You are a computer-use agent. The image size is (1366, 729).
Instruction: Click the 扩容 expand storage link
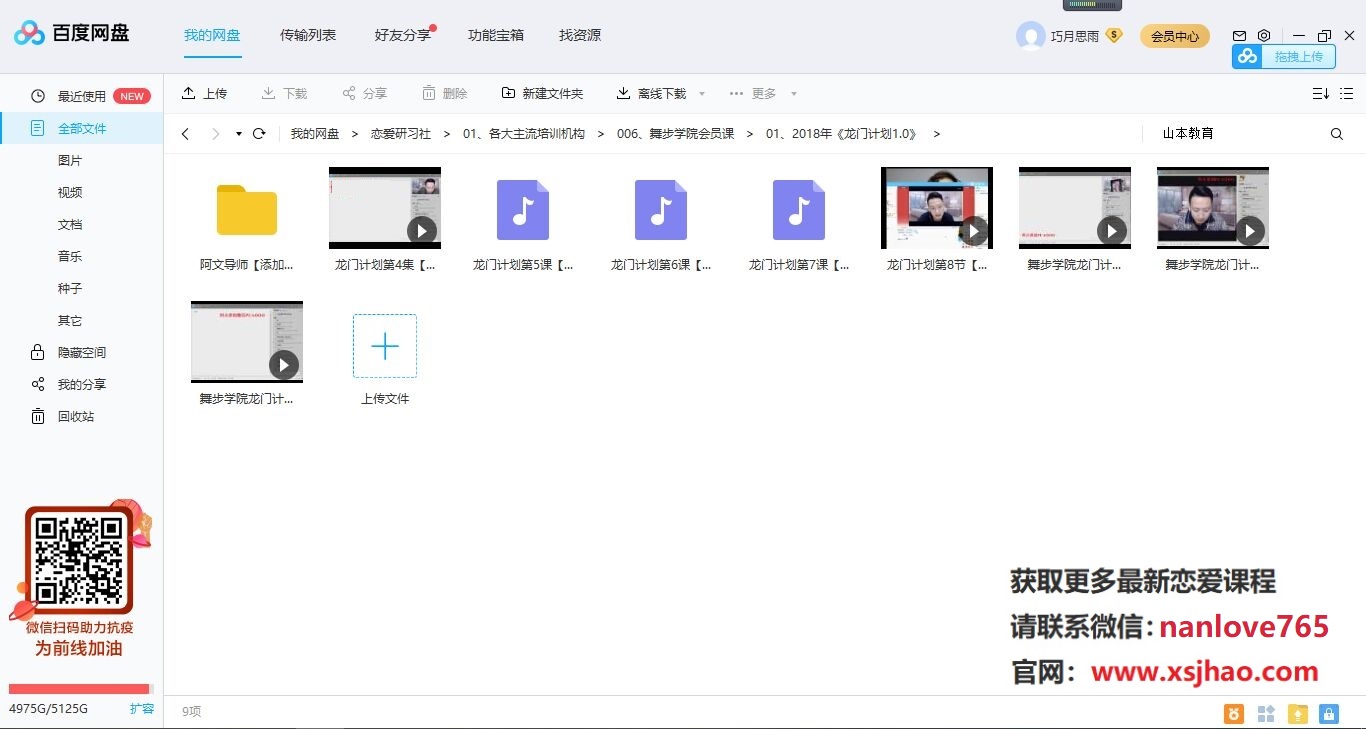point(142,708)
